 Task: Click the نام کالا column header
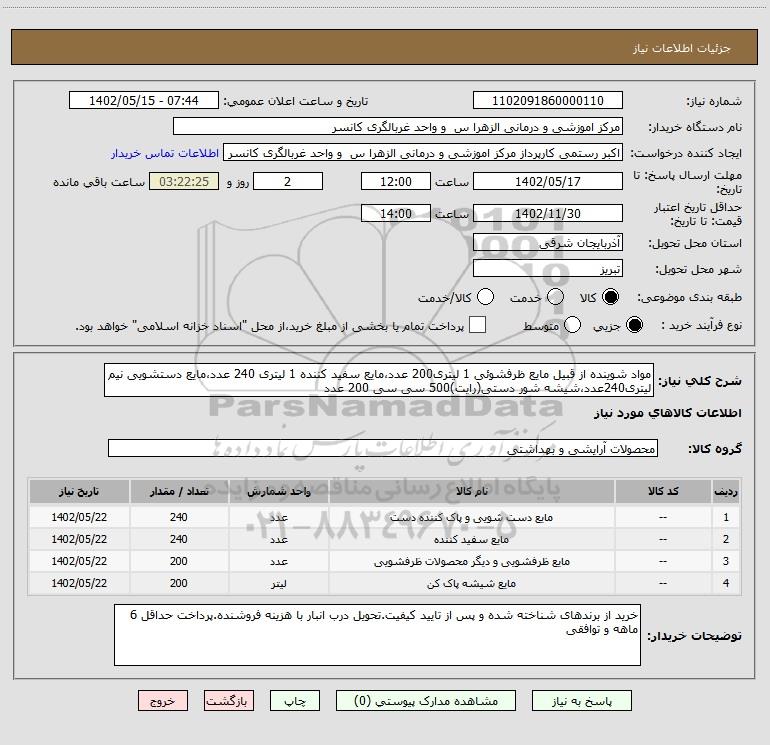tap(471, 492)
